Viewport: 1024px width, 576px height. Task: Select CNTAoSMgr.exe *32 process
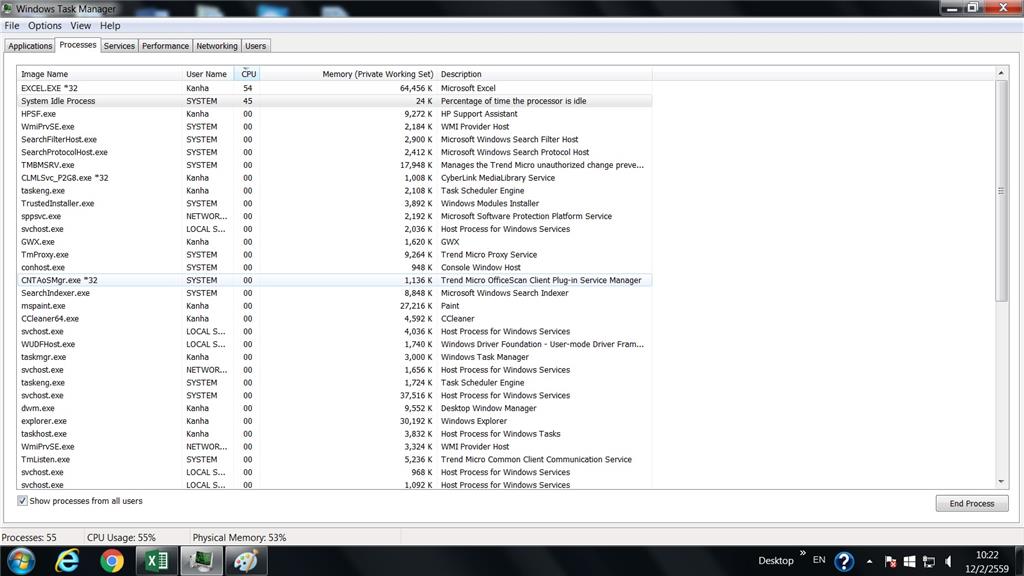pyautogui.click(x=334, y=280)
